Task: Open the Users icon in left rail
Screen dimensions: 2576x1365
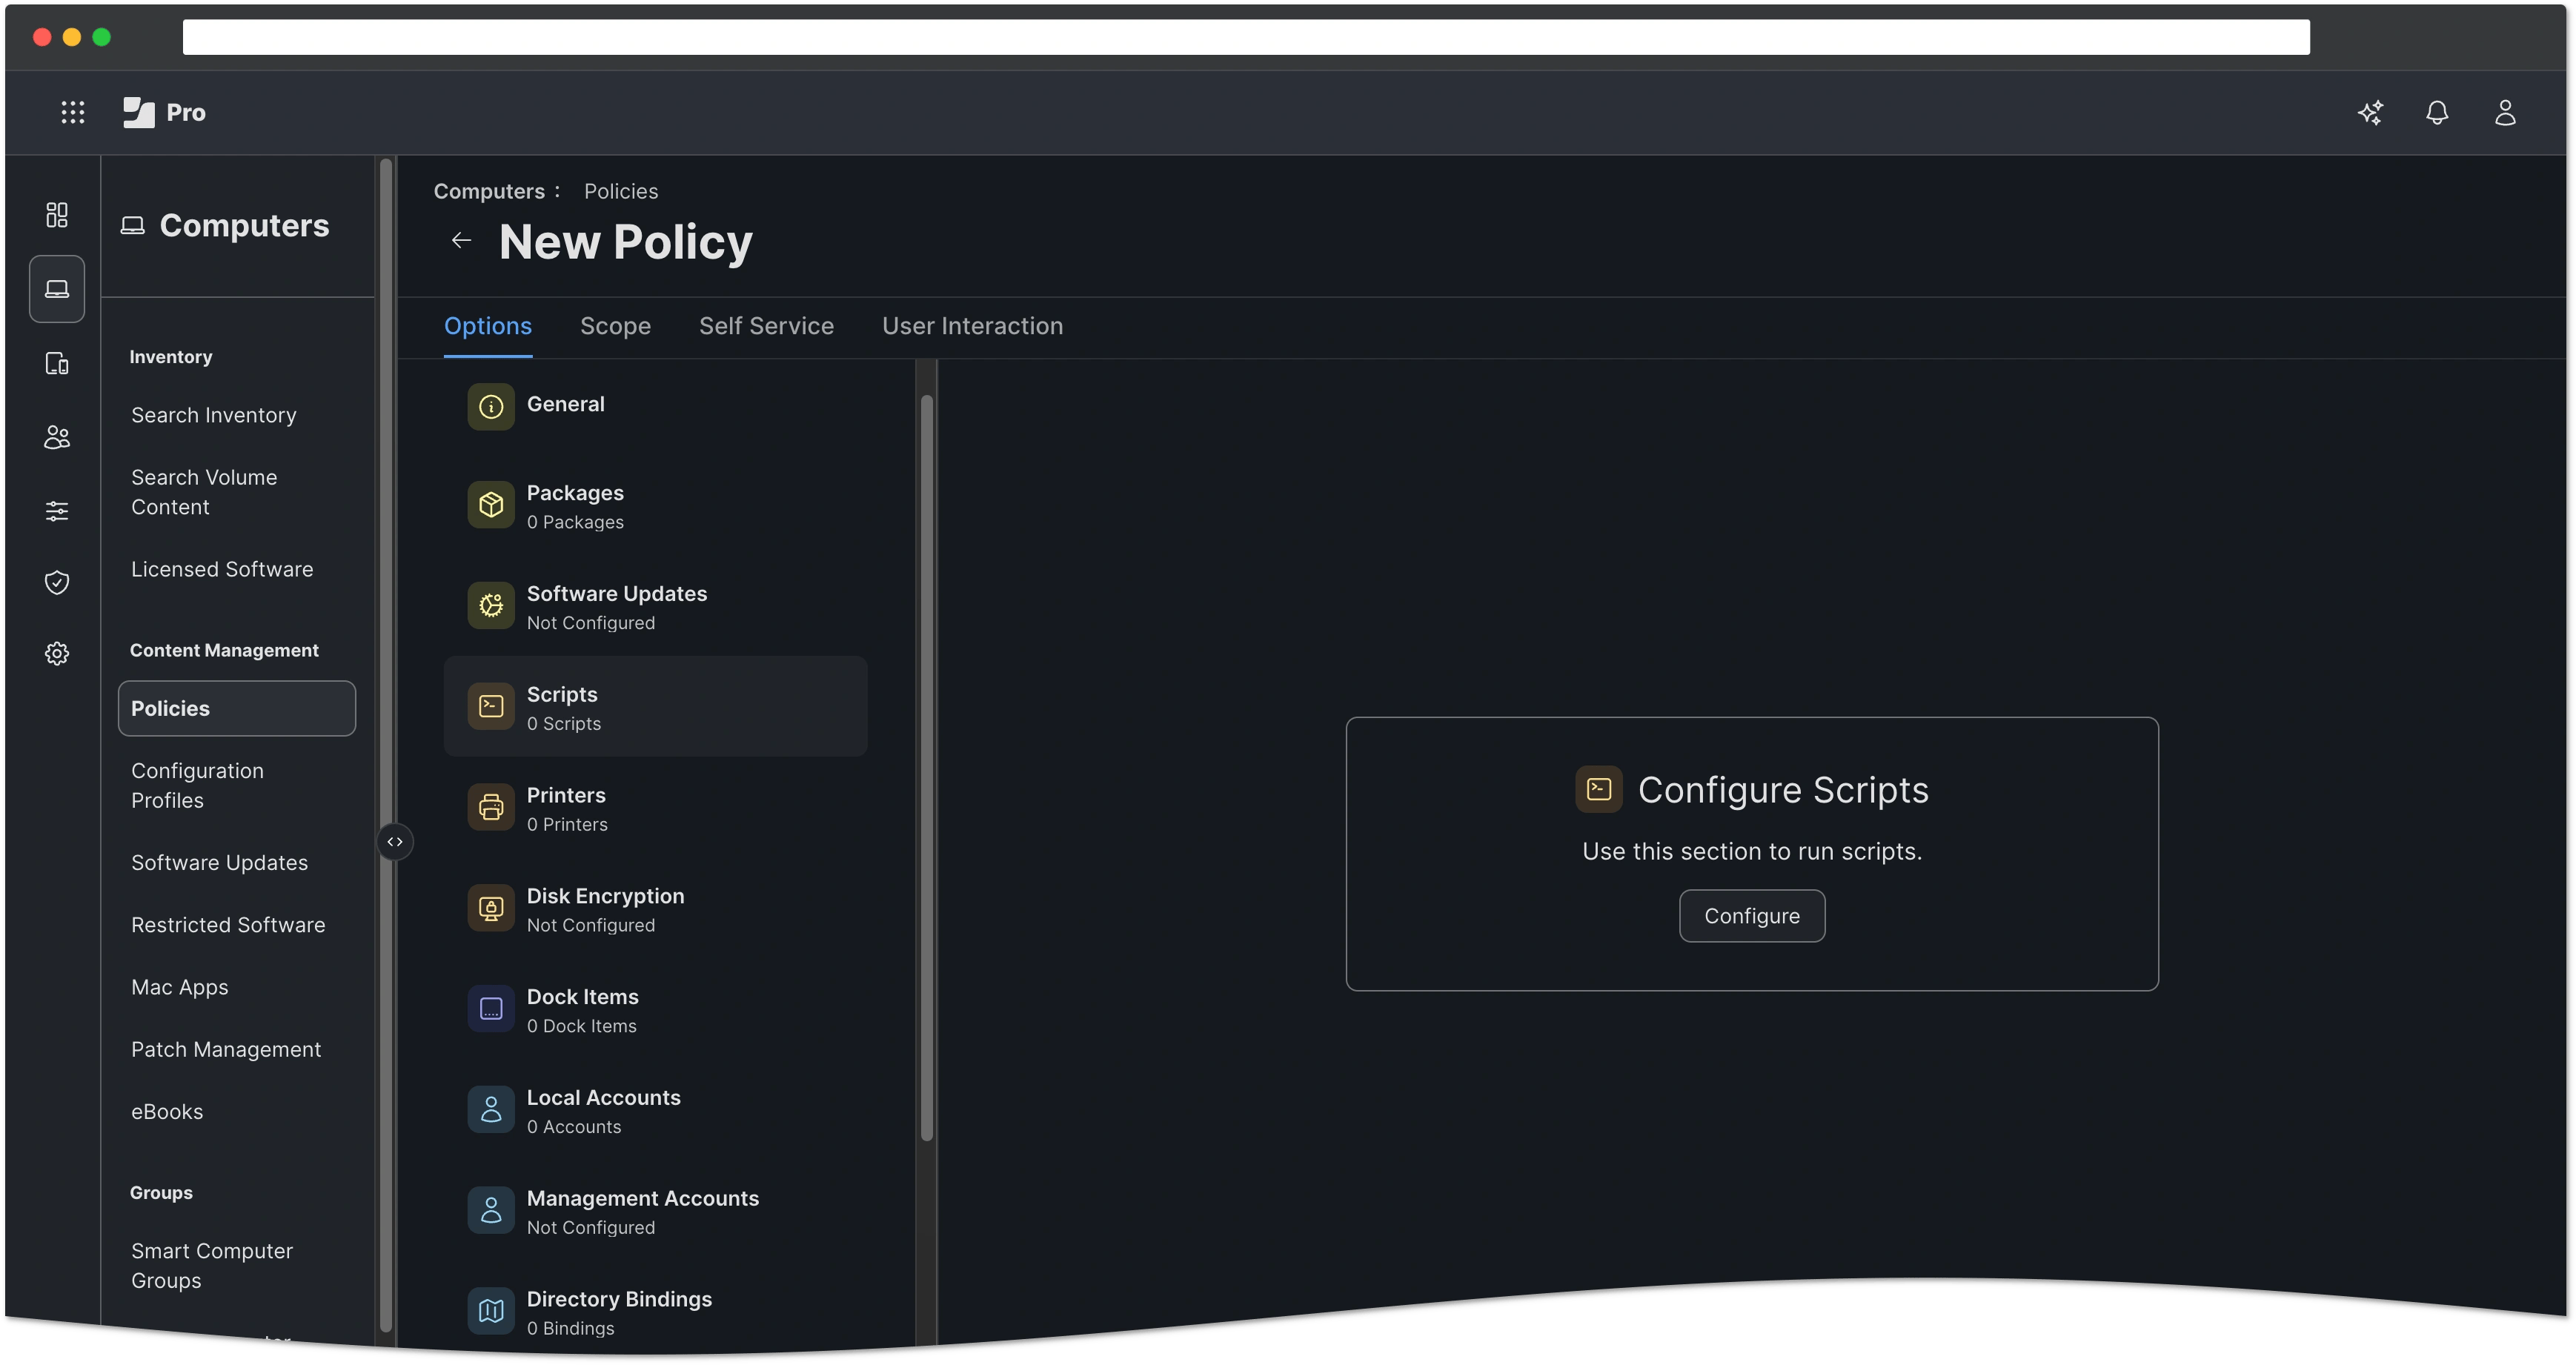Action: [x=57, y=437]
